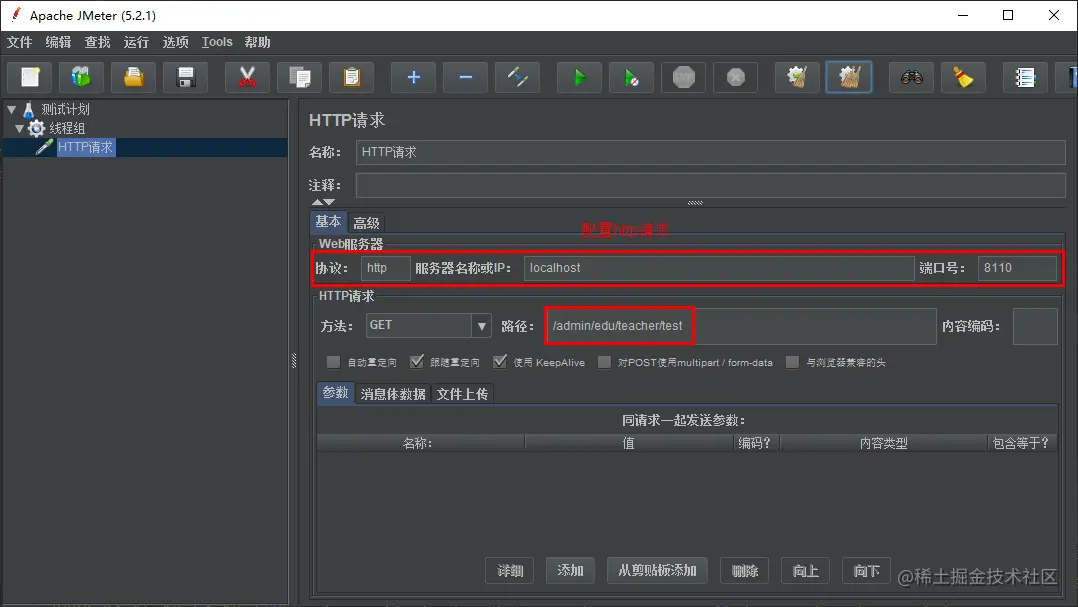The image size is (1078, 607).
Task: Create a new test plan with New icon
Action: click(x=30, y=77)
